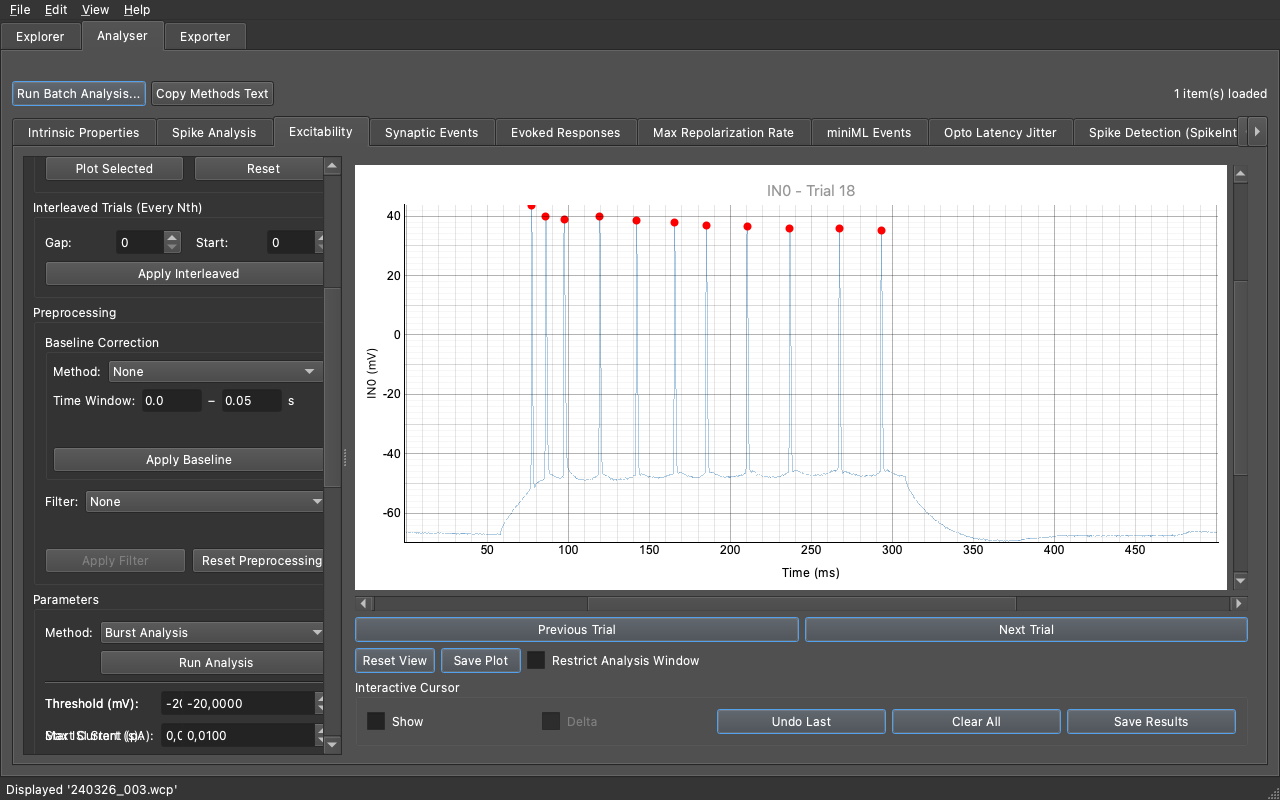Open the Baseline Correction Method dropdown
Viewport: 1280px width, 800px height.
click(x=215, y=372)
